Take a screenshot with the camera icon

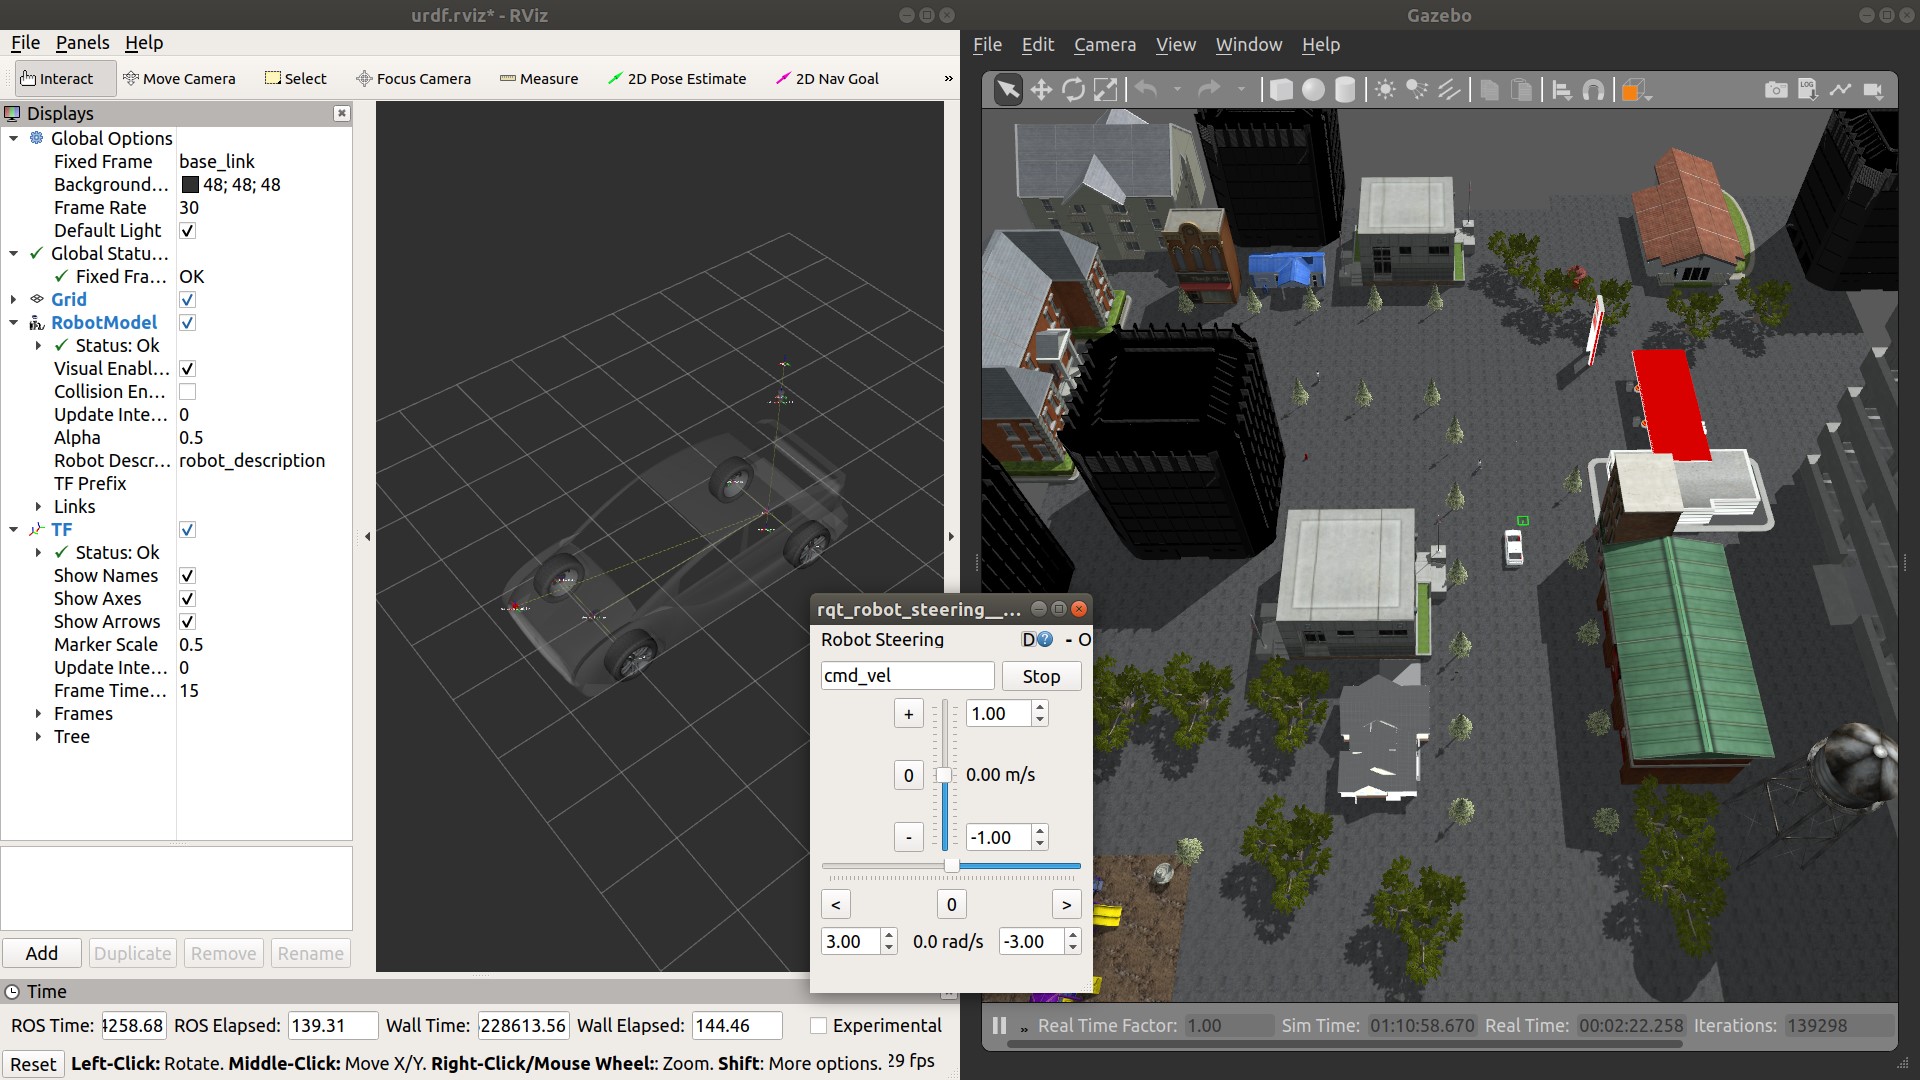pyautogui.click(x=1776, y=90)
